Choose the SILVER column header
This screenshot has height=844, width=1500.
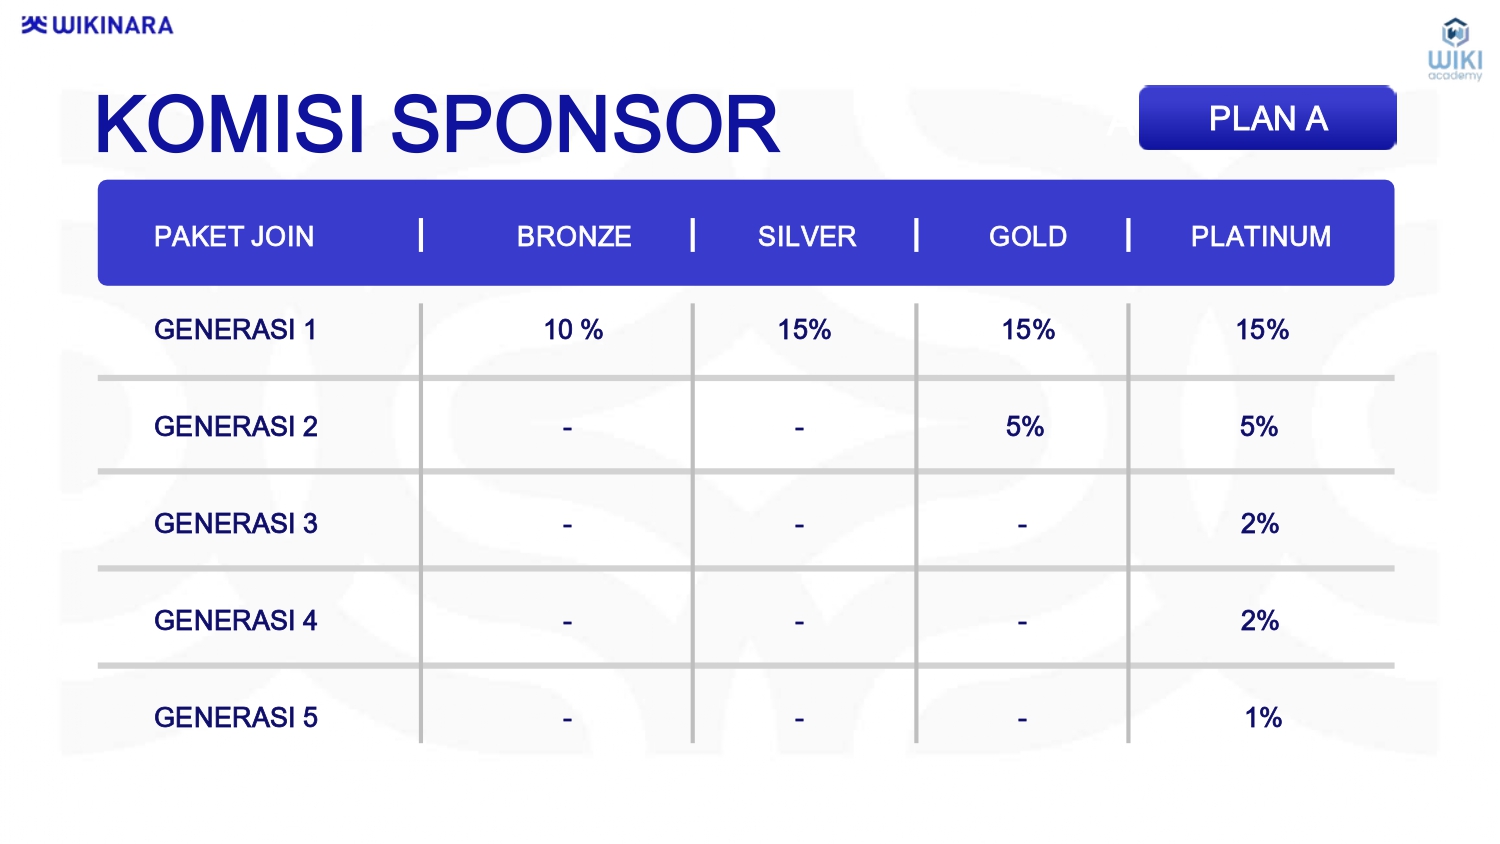[x=807, y=236]
